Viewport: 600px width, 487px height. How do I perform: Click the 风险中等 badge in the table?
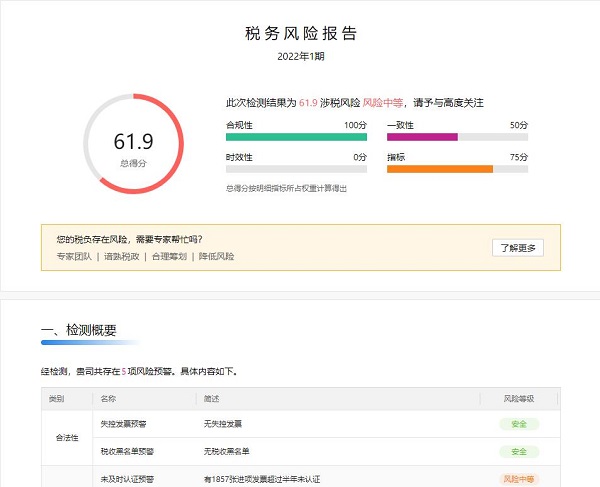tap(519, 478)
